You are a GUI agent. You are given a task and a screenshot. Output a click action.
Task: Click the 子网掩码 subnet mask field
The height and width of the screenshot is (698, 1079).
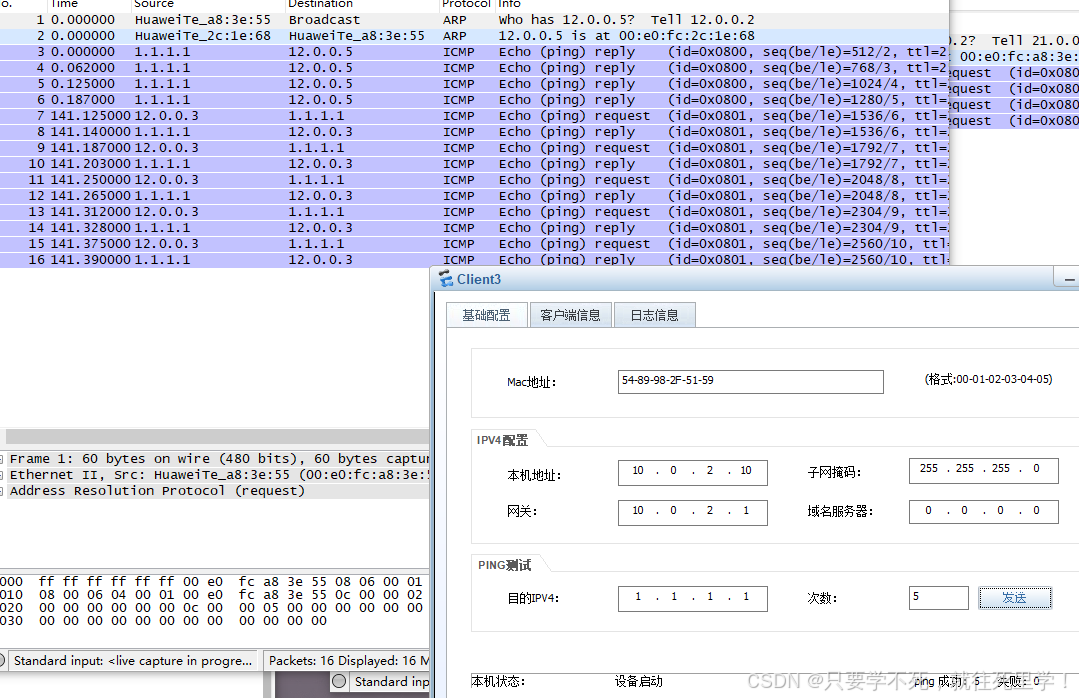tap(983, 470)
